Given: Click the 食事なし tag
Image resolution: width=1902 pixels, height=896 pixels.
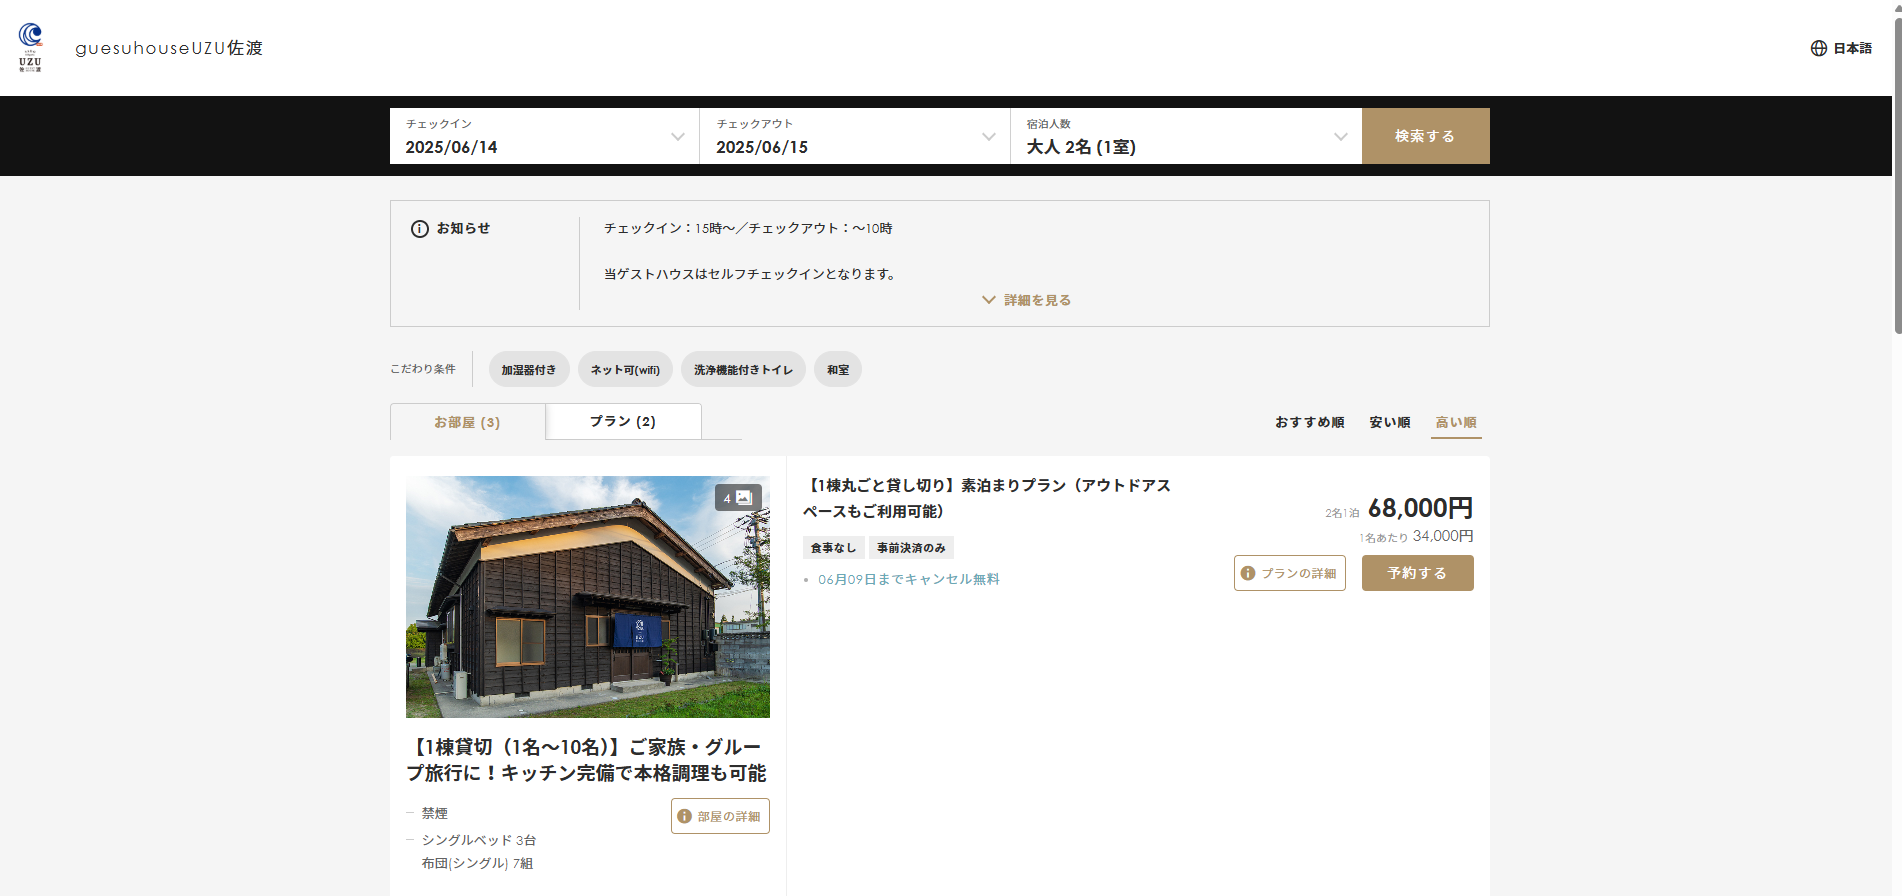Looking at the screenshot, I should tap(833, 548).
